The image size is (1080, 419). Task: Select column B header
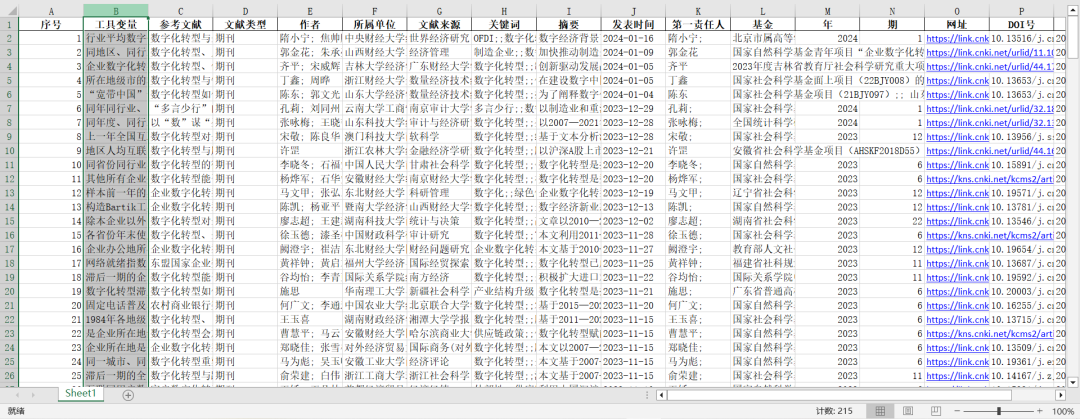[x=116, y=10]
